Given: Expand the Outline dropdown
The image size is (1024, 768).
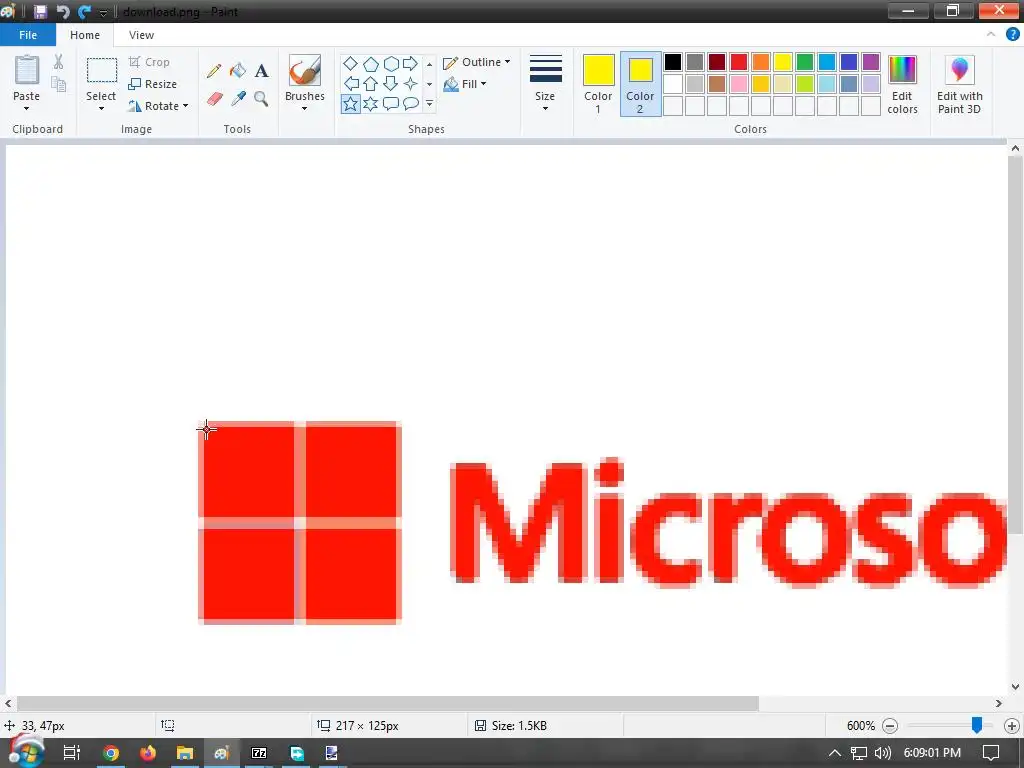Looking at the screenshot, I should (507, 62).
